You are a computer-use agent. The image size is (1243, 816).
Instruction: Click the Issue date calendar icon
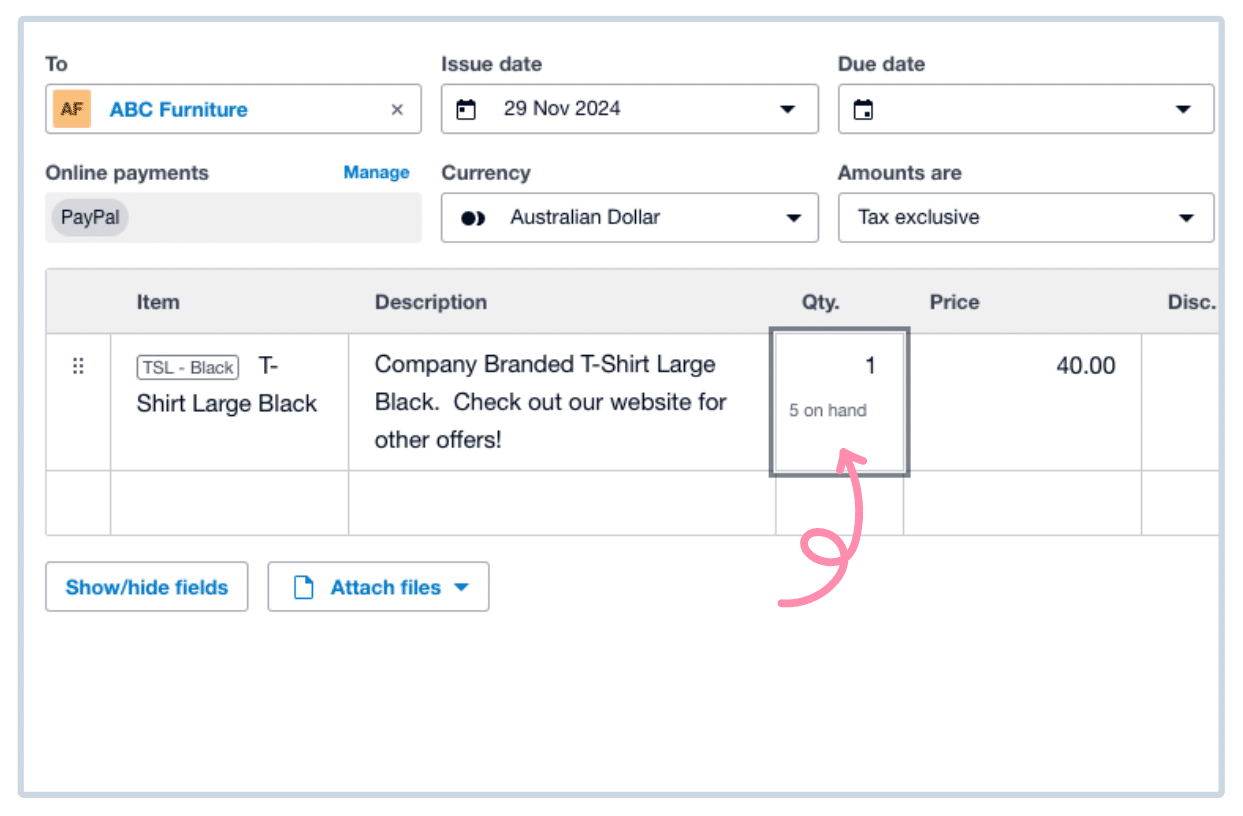click(466, 110)
